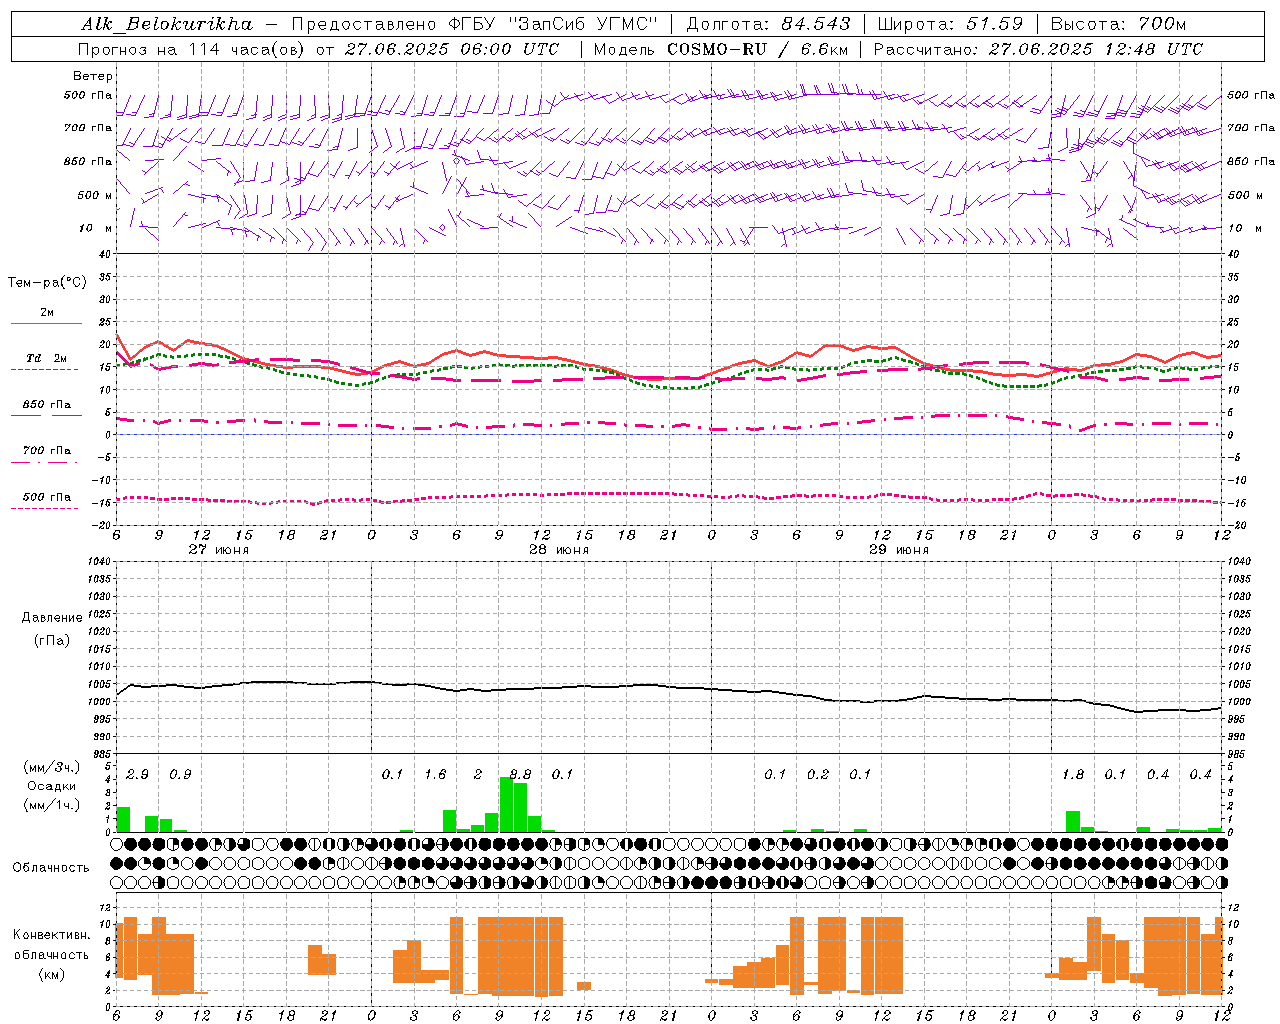Select the Тем-ра(°C) temperature panel label
Screen dimensions: 1280x1024
click(x=47, y=283)
